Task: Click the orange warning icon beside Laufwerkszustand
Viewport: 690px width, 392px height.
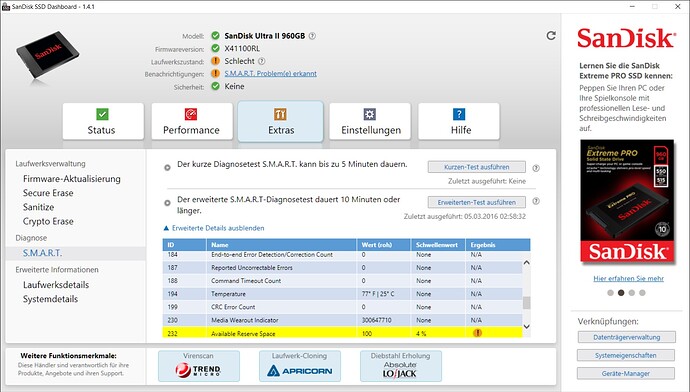Action: [215, 61]
